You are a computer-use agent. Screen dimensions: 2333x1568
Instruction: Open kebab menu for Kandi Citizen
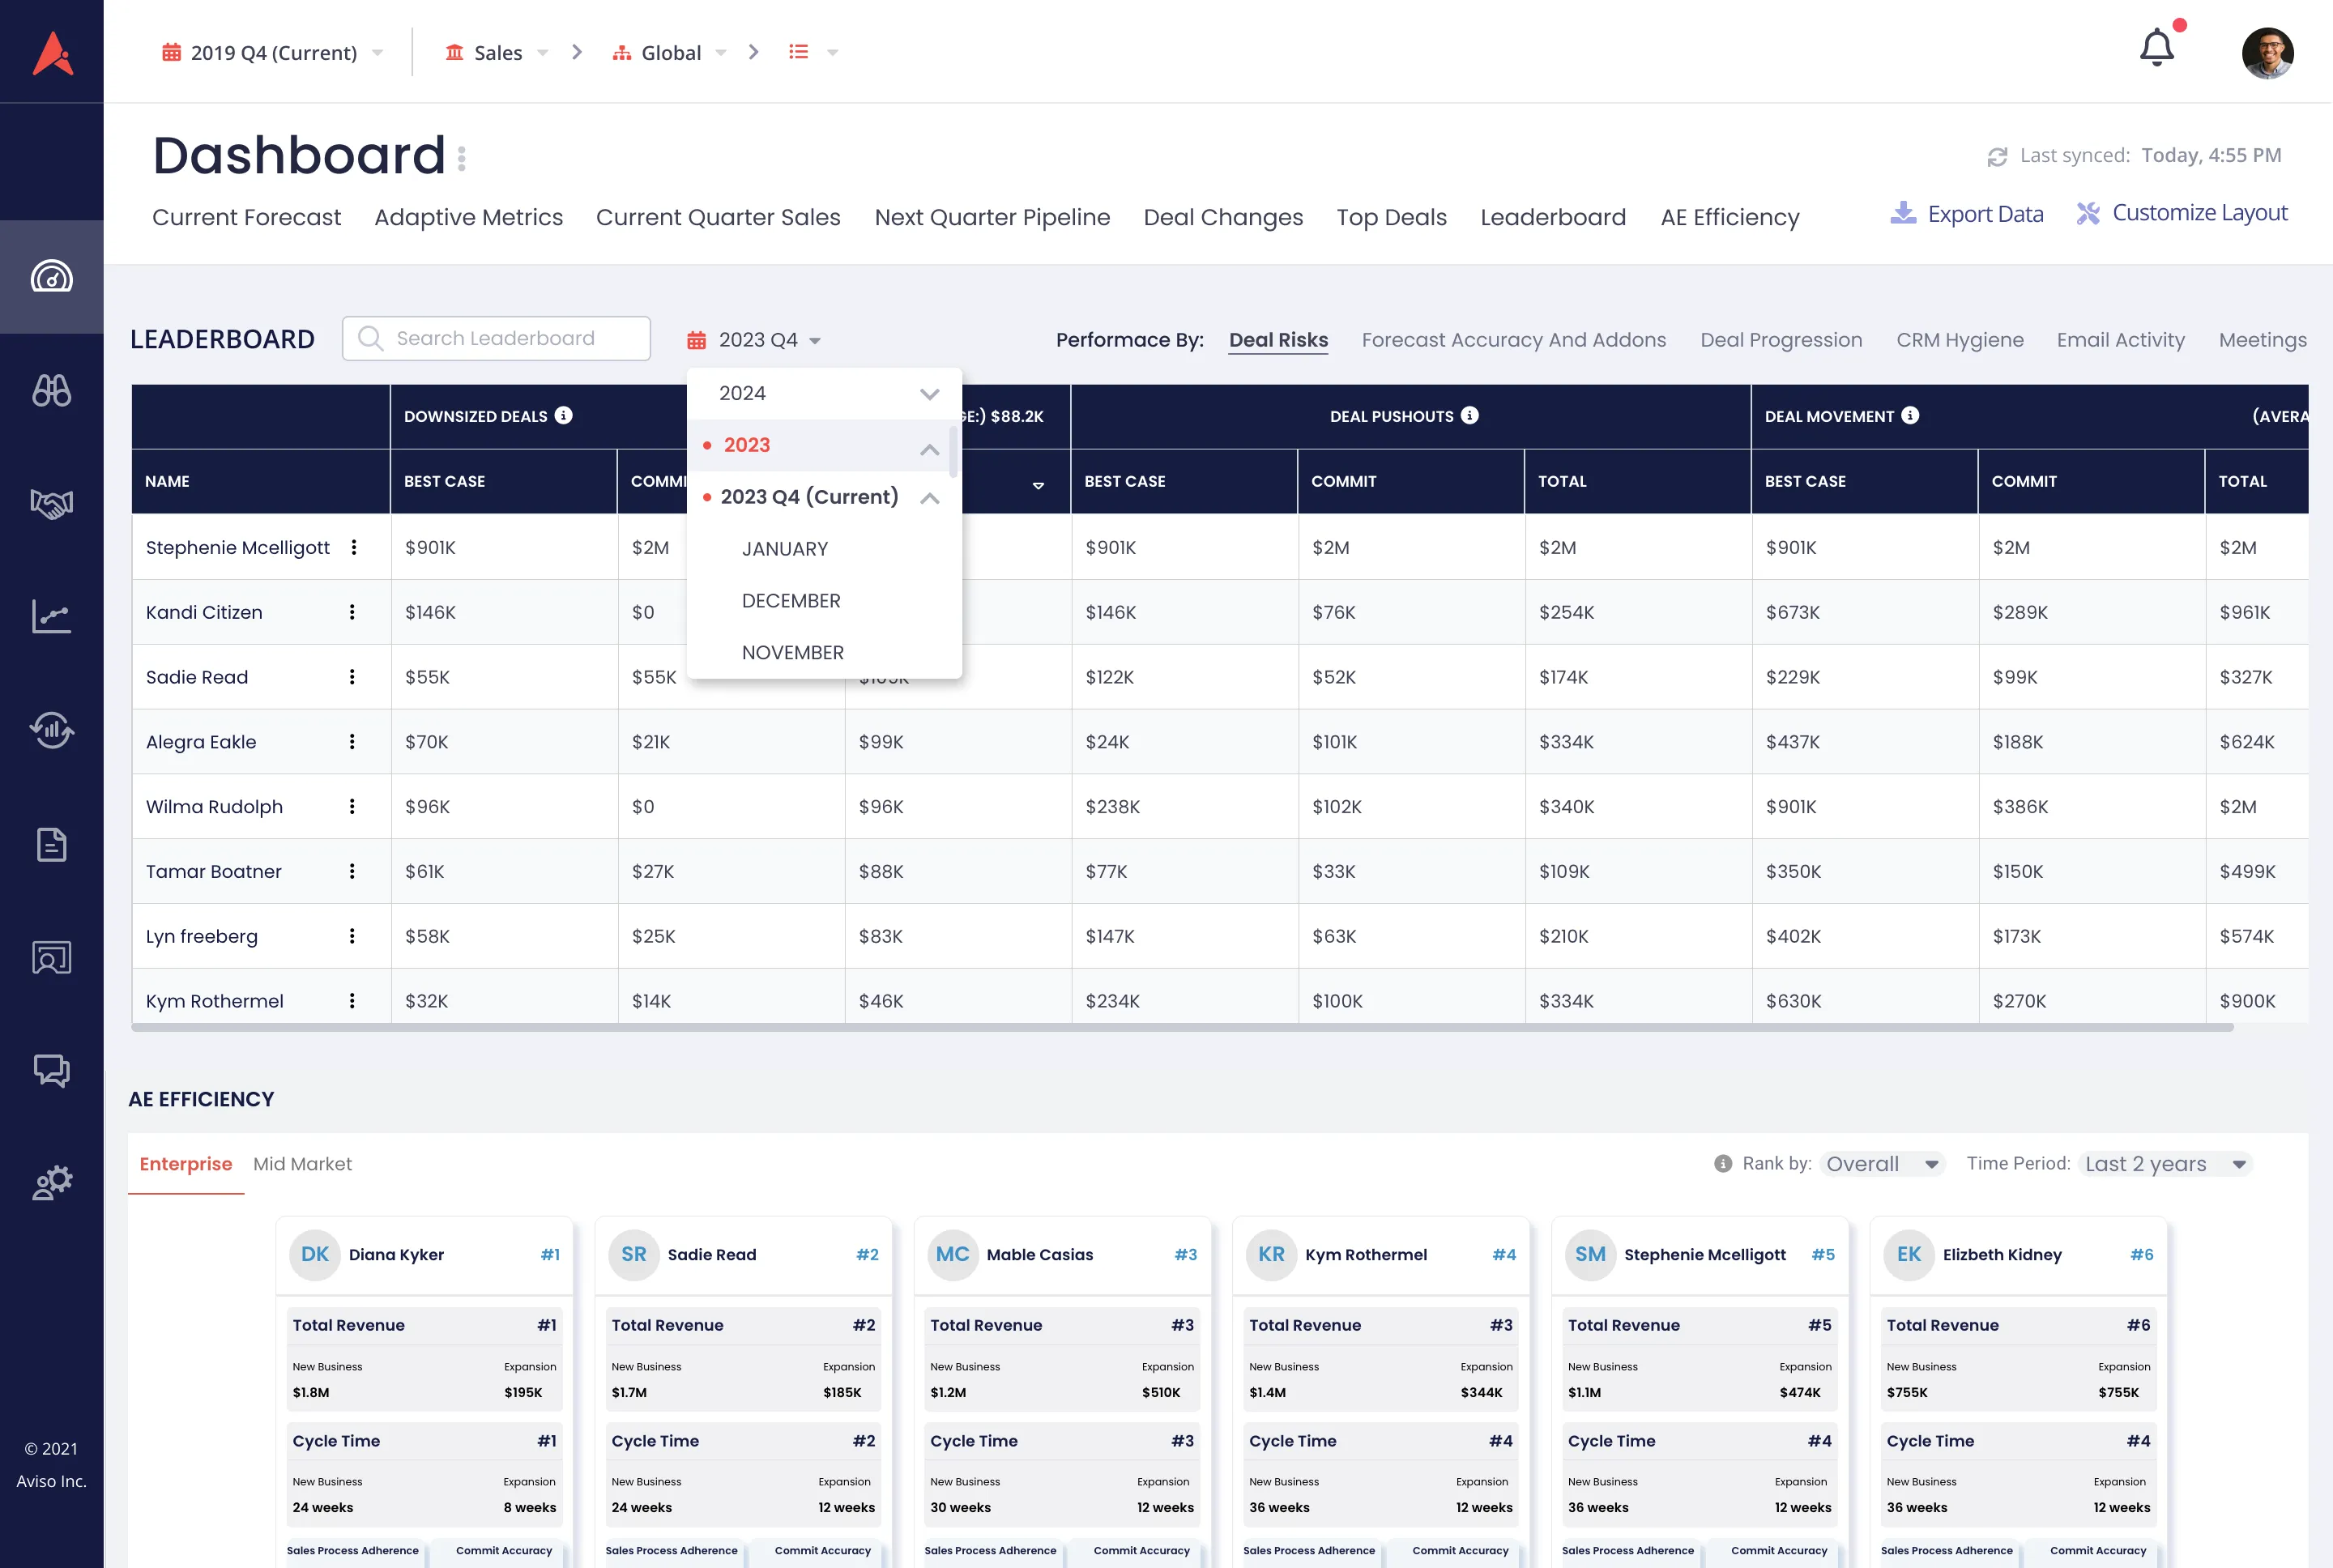(x=352, y=612)
